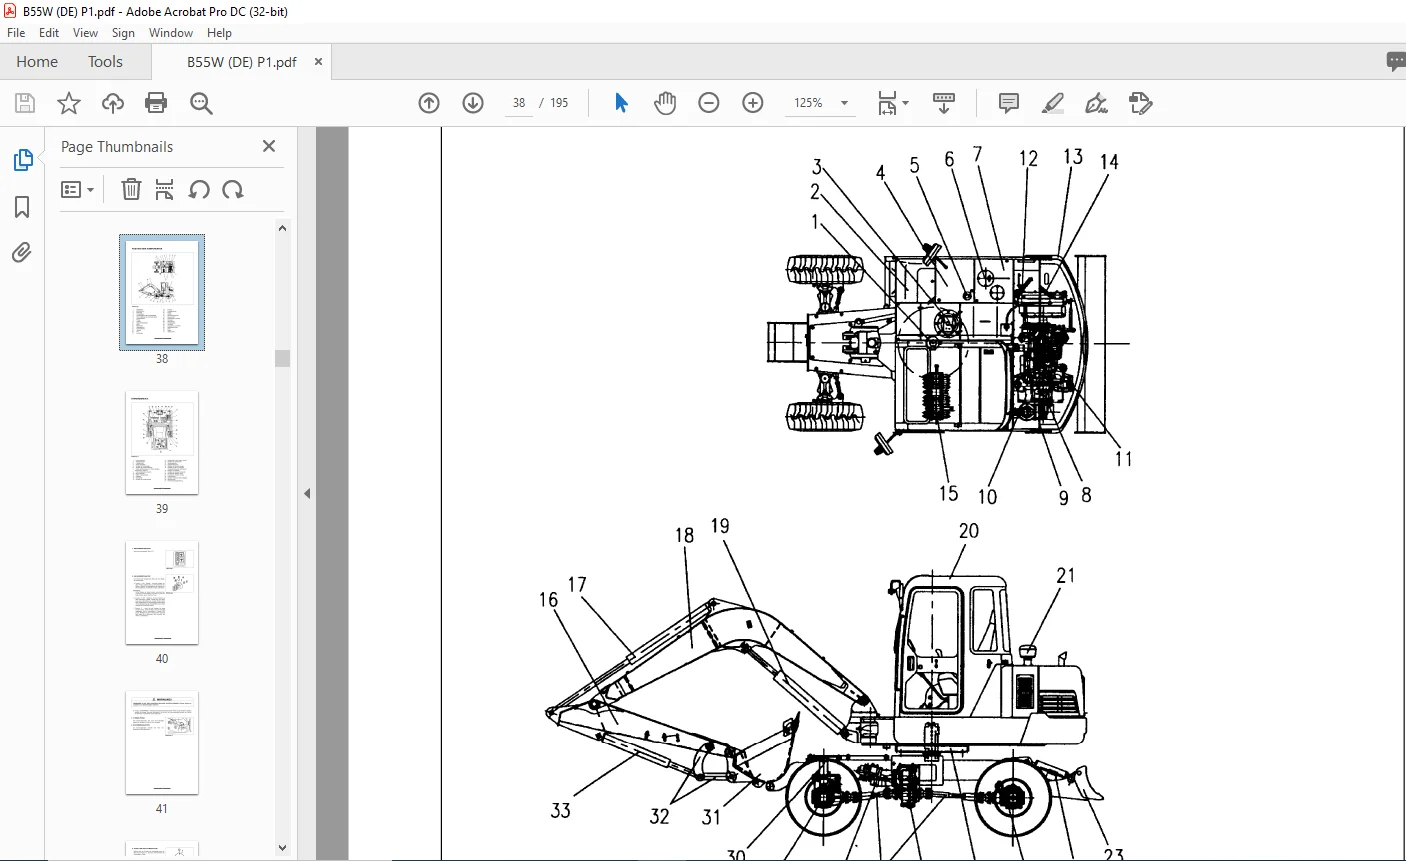
Task: Upload the file to cloud storage
Action: click(x=113, y=103)
